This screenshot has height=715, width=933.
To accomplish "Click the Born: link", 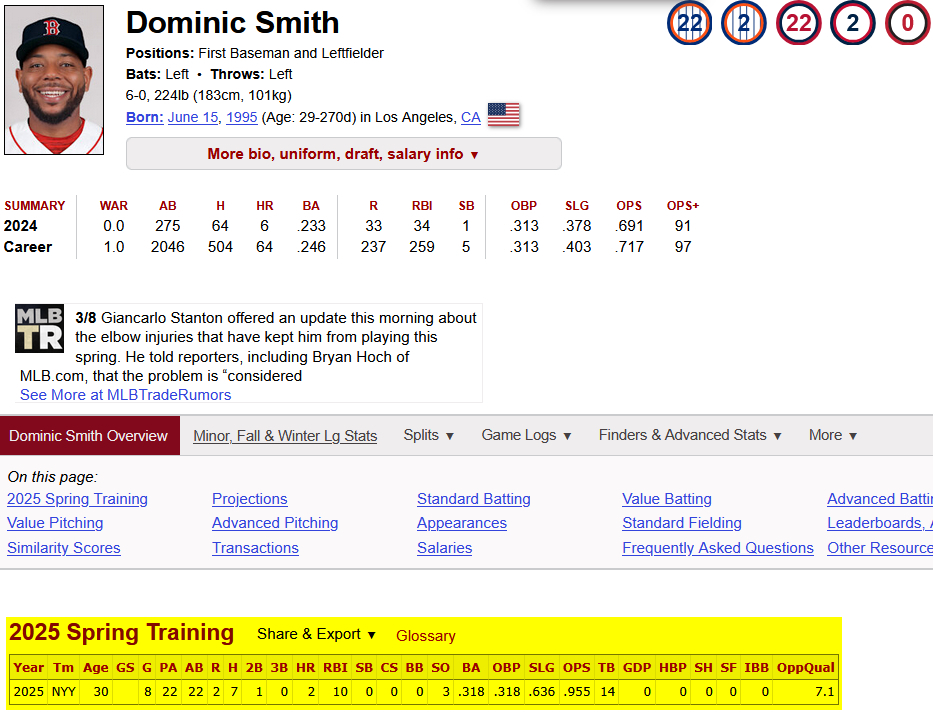I will point(145,117).
